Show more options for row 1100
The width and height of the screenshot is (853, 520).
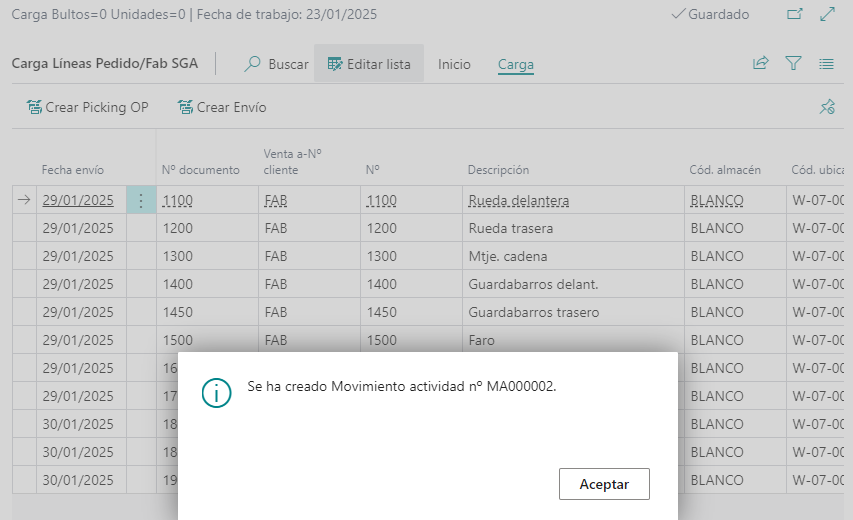pos(141,201)
